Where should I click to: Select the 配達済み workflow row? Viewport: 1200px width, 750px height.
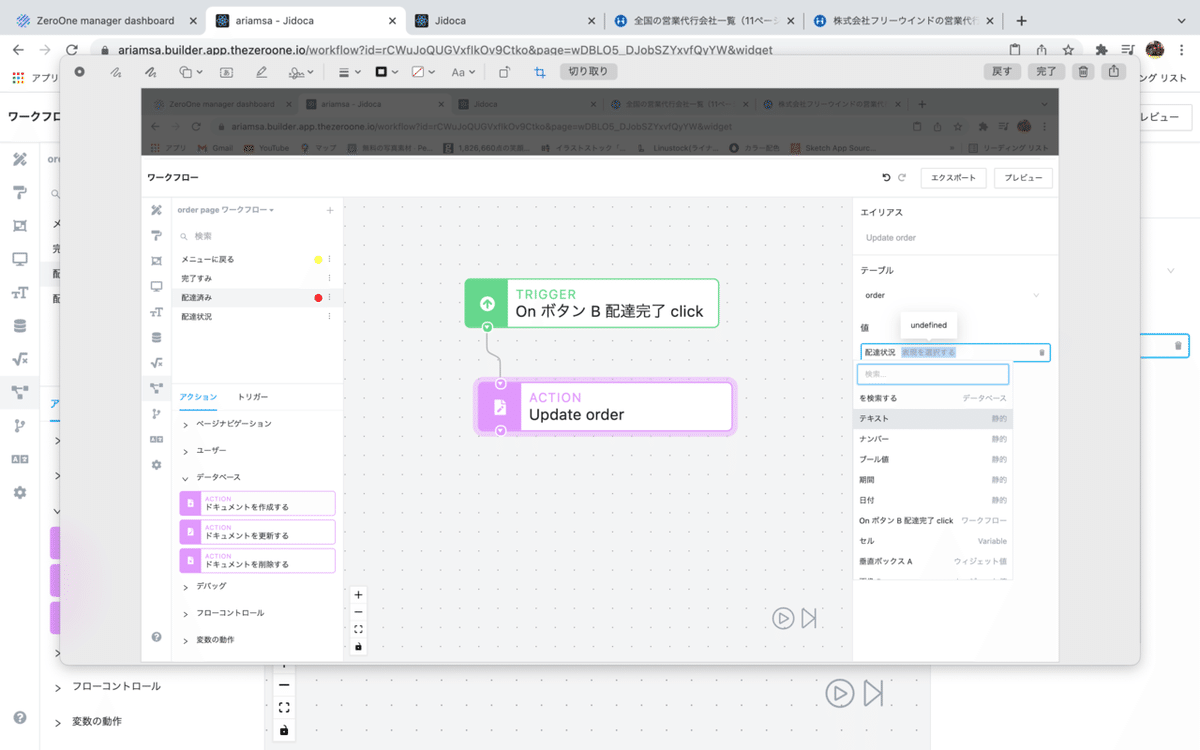click(x=257, y=297)
